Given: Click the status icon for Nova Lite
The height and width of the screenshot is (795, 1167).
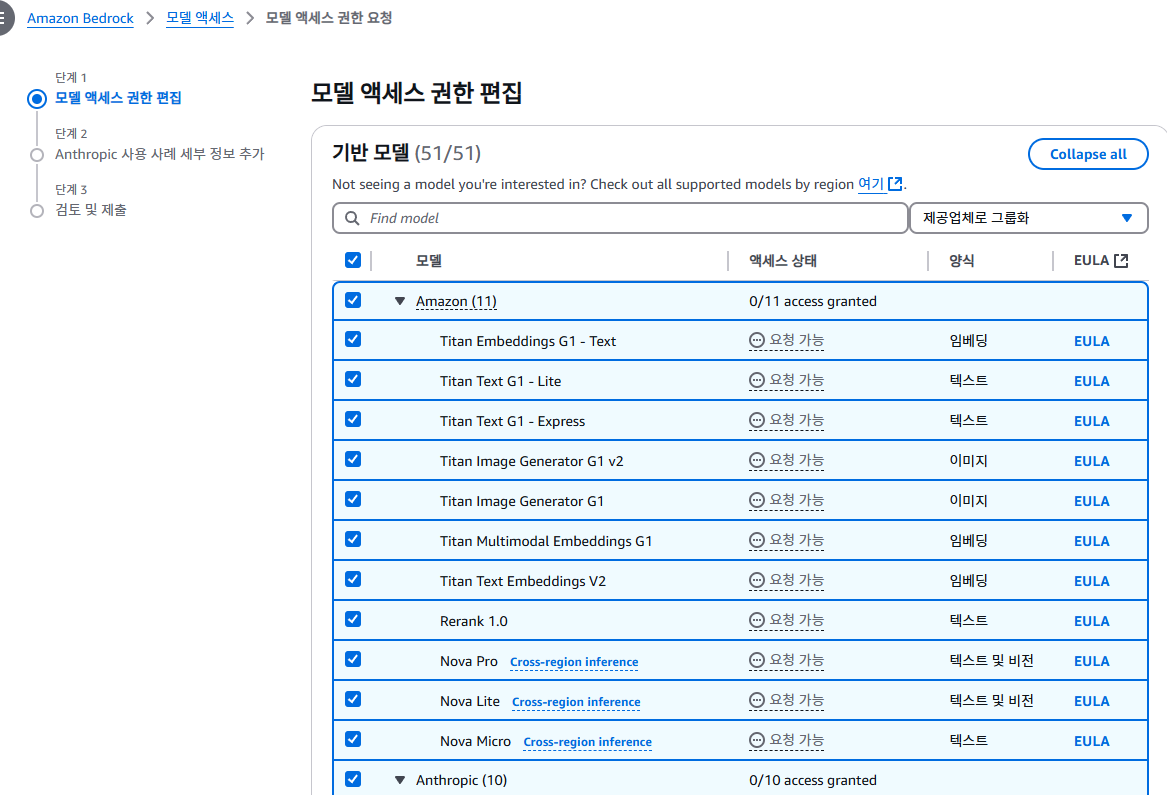Looking at the screenshot, I should (x=757, y=700).
